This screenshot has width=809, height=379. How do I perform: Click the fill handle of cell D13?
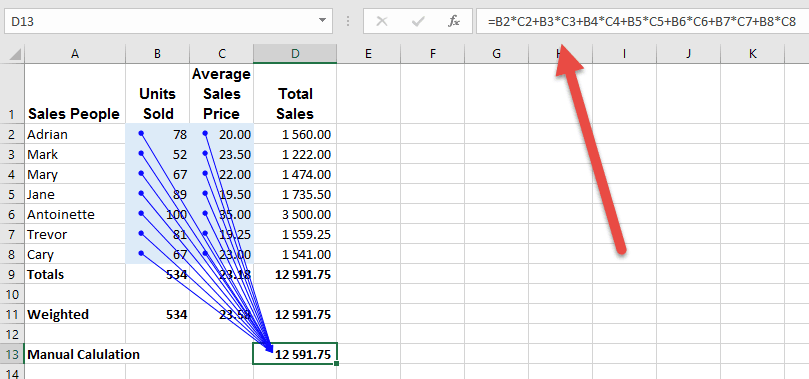[x=336, y=364]
